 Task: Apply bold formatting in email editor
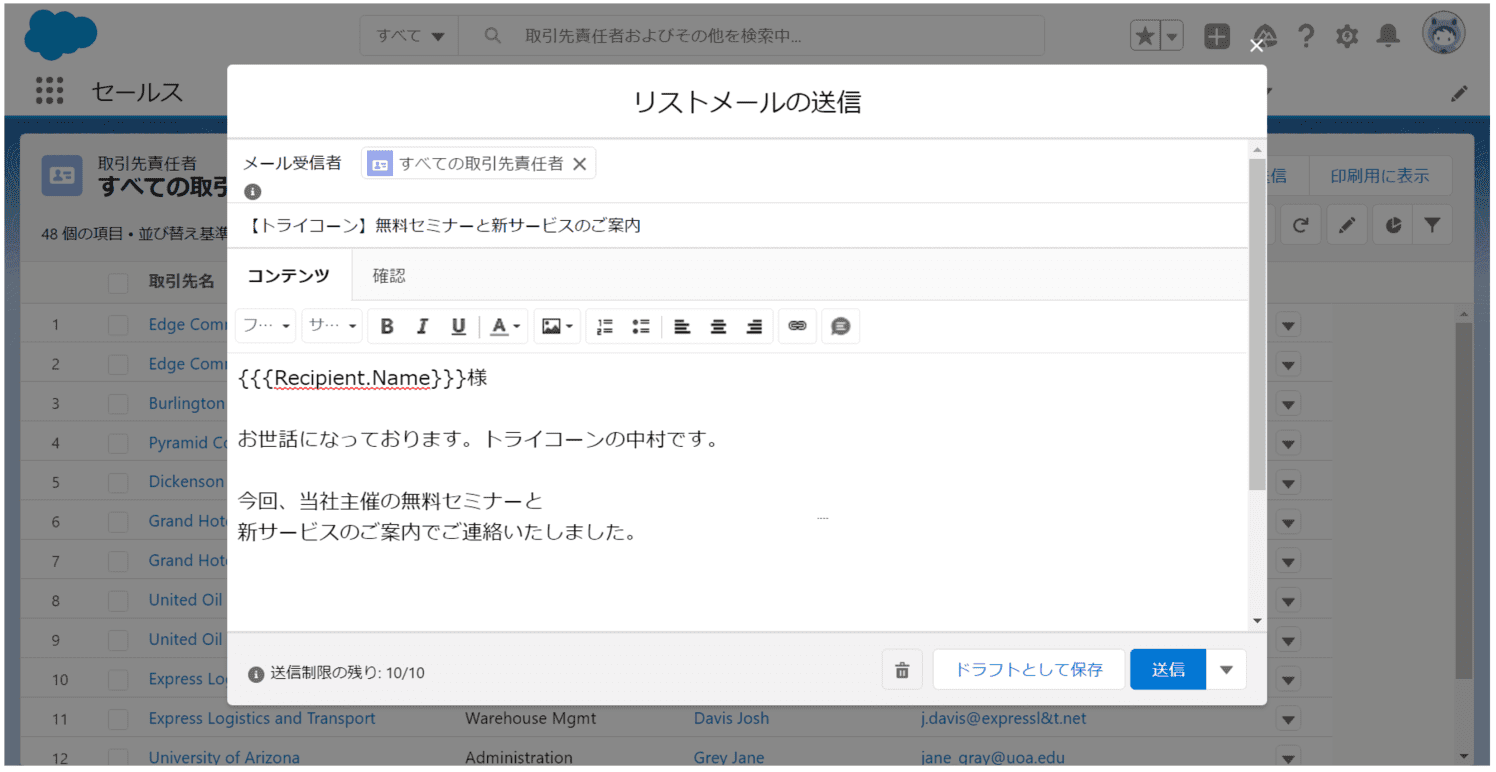387,326
